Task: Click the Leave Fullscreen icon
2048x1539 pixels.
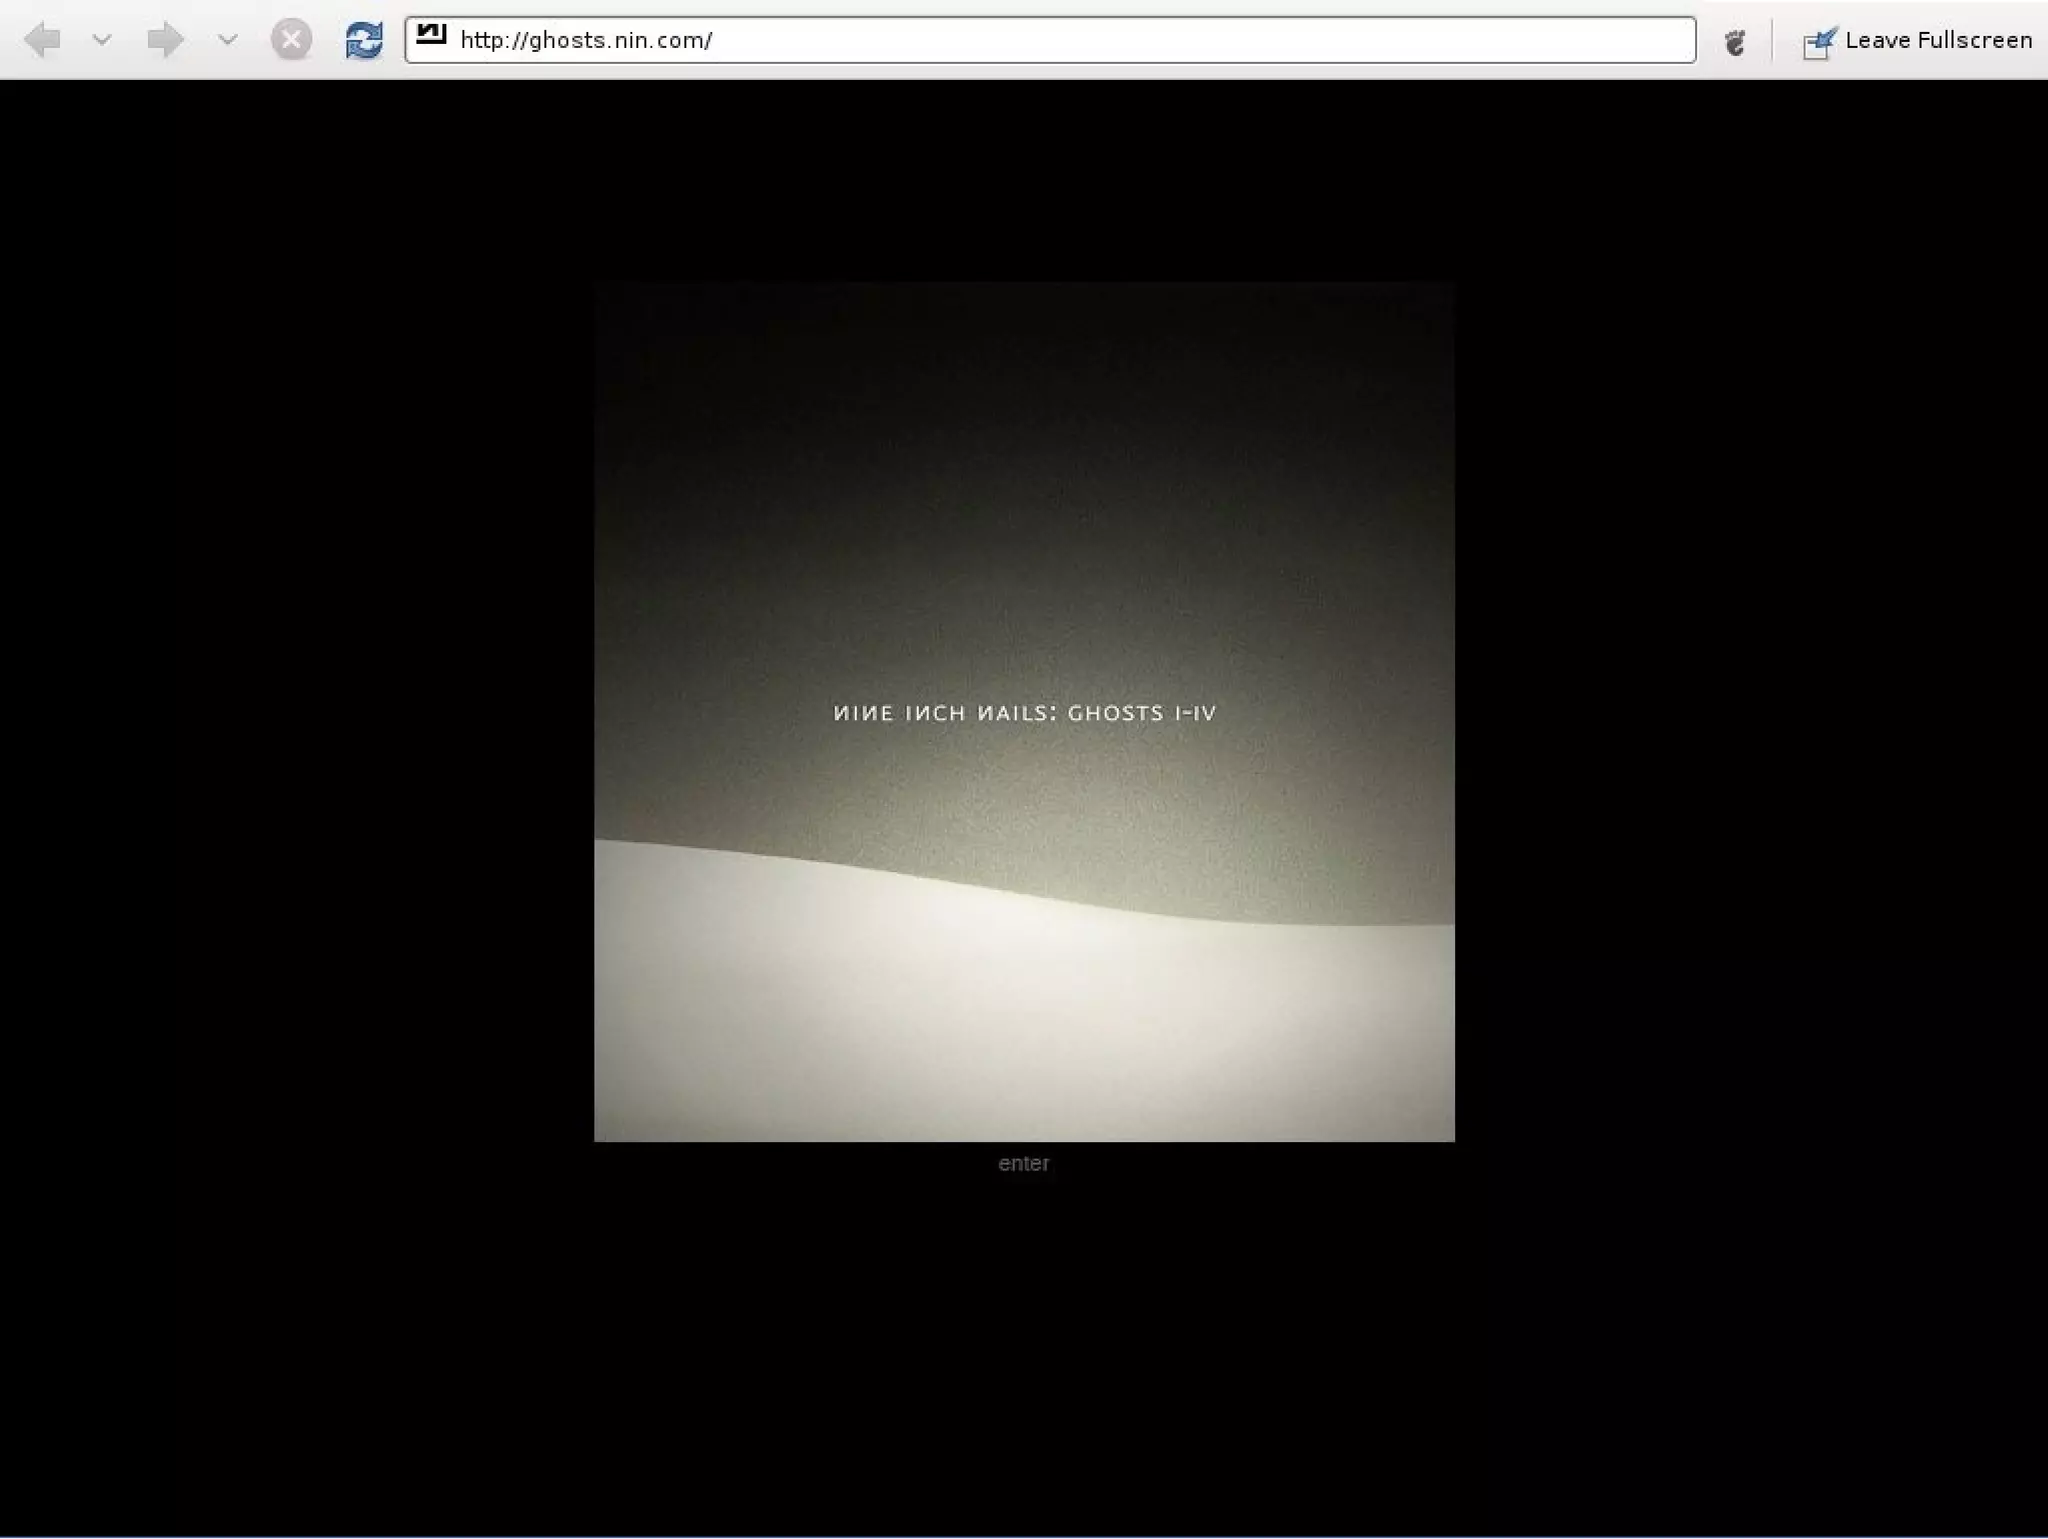Action: tap(1819, 42)
